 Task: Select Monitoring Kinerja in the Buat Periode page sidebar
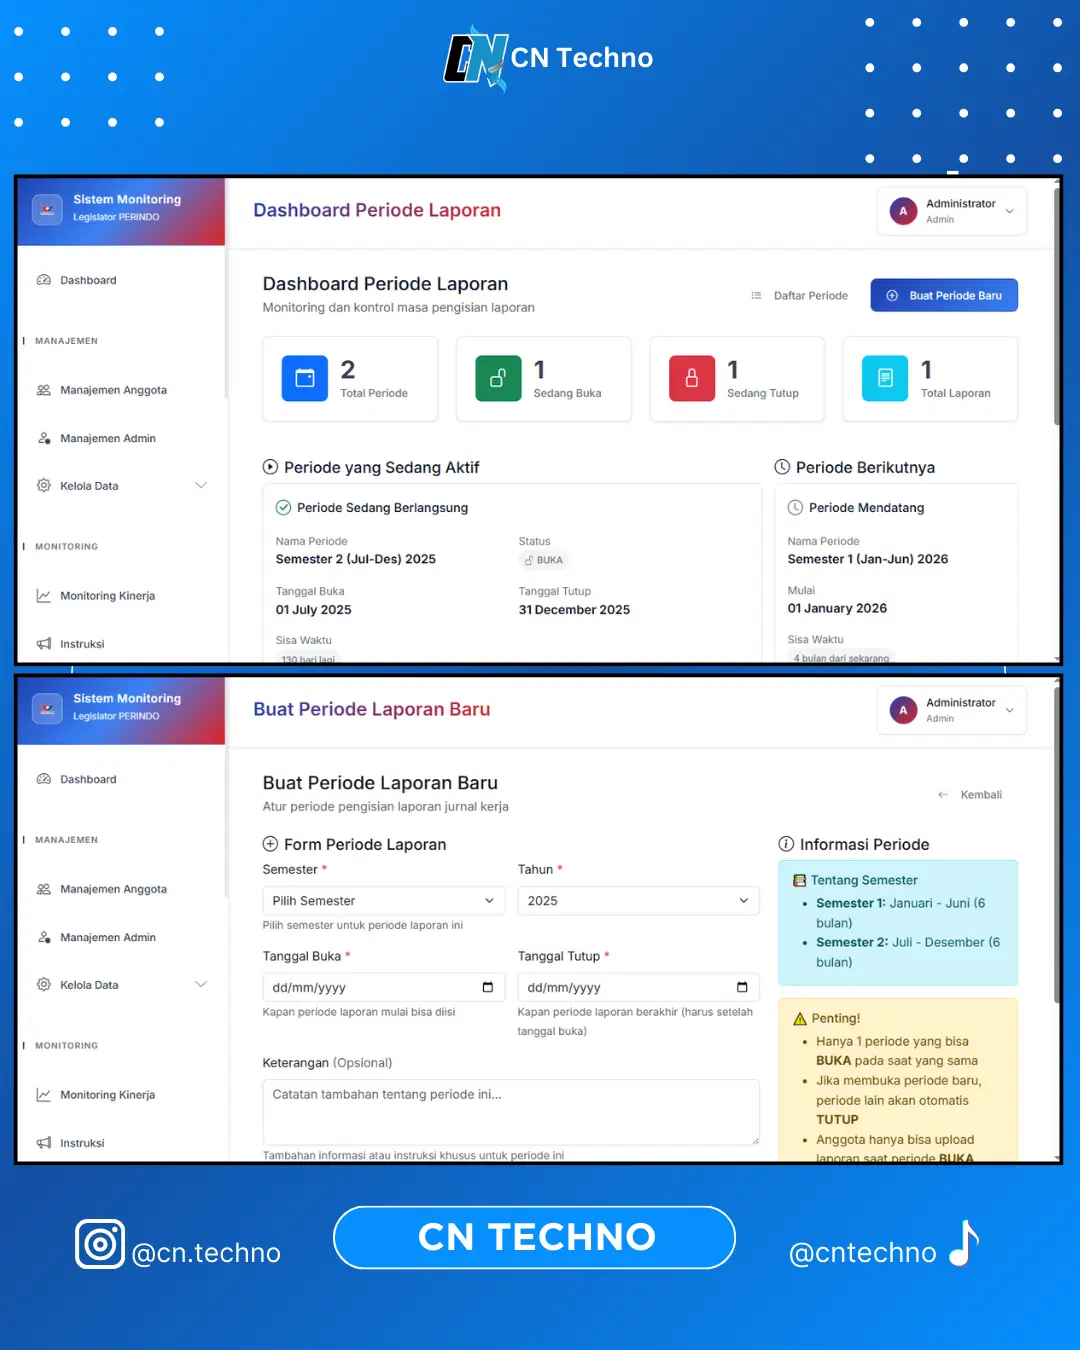pyautogui.click(x=107, y=1095)
